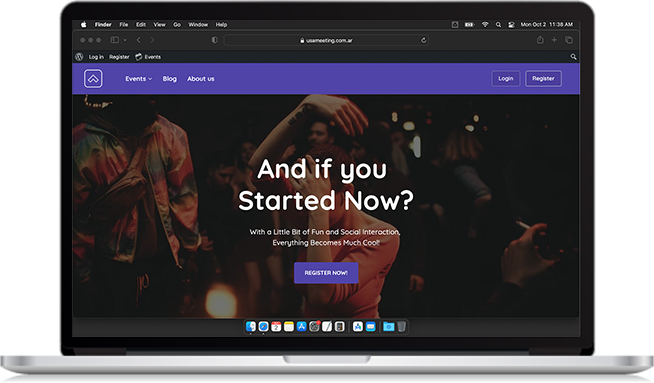Click the privacy shield icon
The image size is (654, 383).
[214, 40]
